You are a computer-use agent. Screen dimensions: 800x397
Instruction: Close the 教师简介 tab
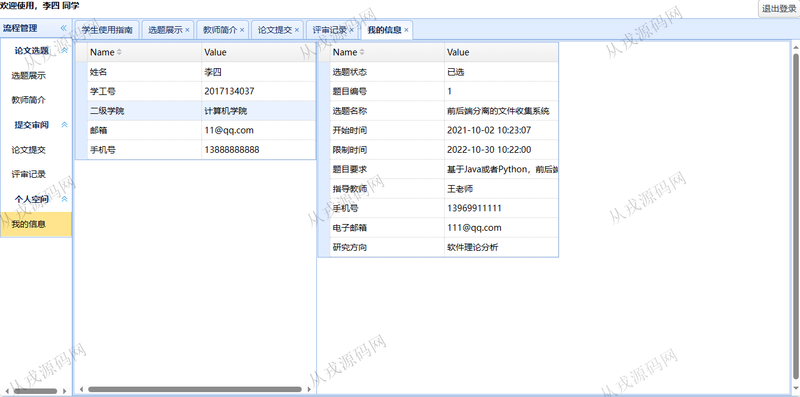pos(242,30)
